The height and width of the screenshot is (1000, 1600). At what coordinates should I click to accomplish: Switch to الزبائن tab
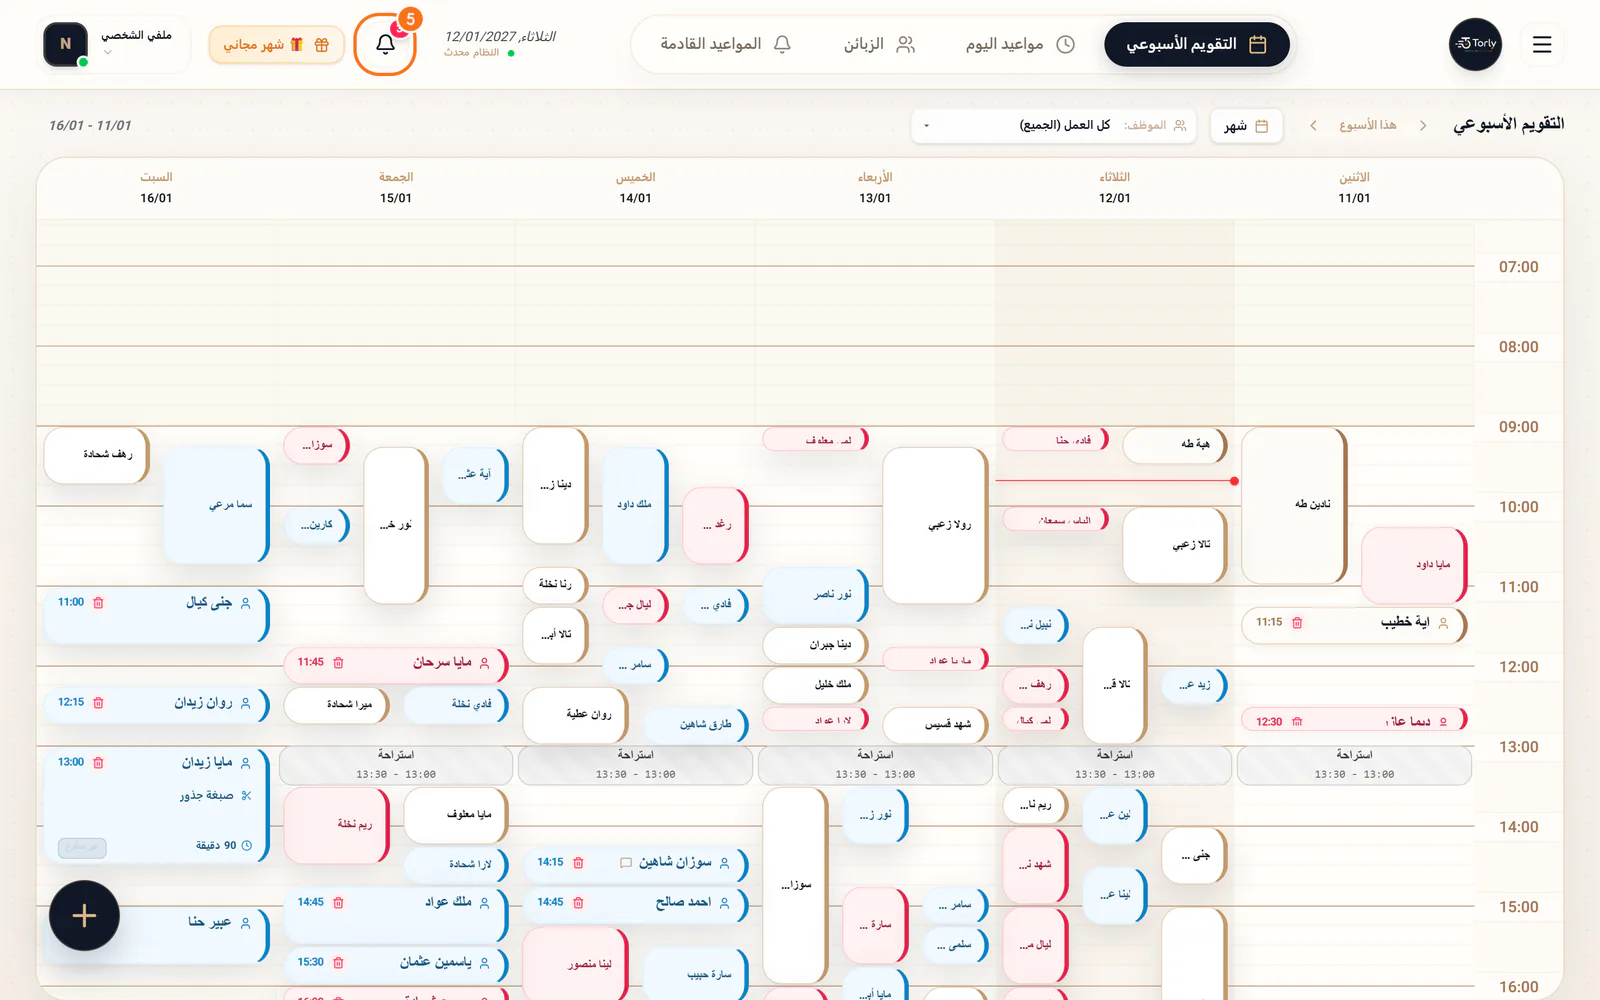point(879,44)
